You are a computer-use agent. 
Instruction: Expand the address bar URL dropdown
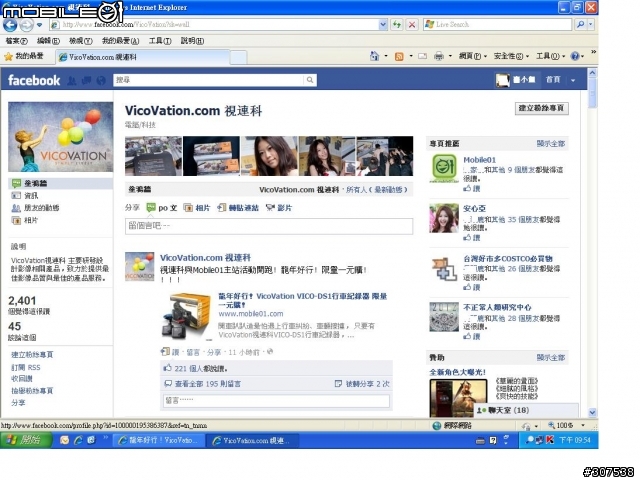coord(383,24)
